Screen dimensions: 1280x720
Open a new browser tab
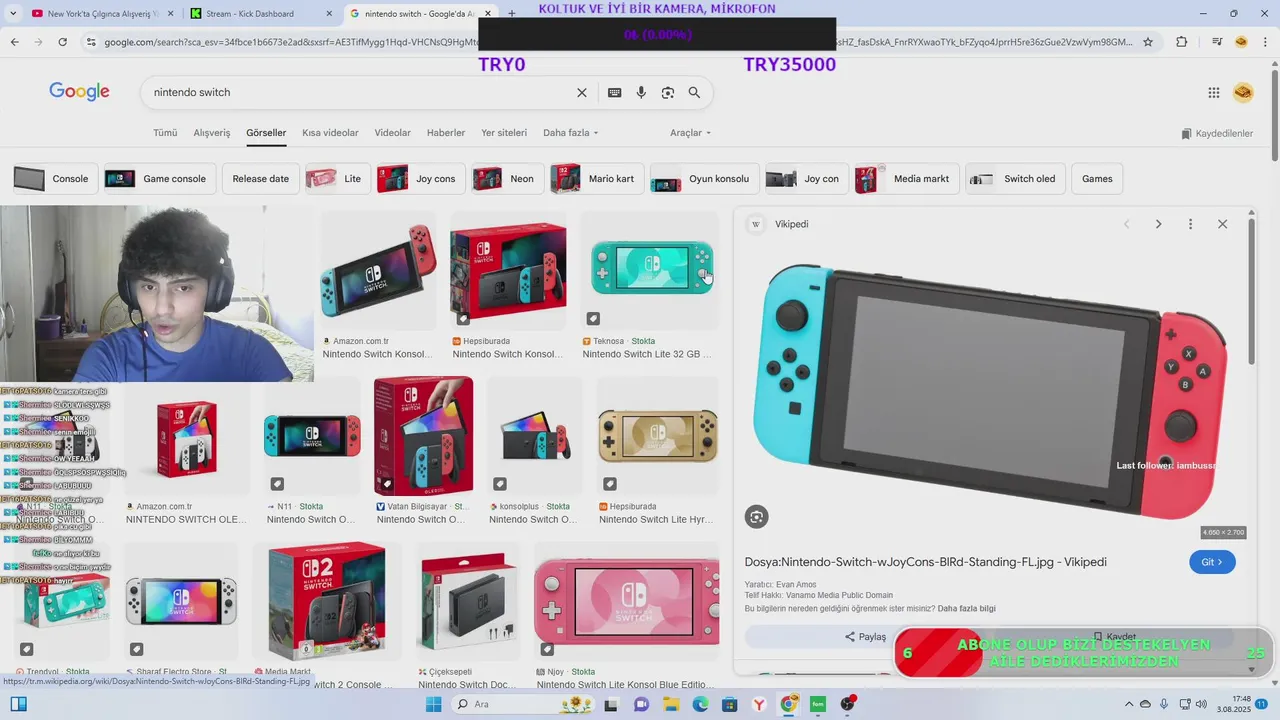[512, 14]
